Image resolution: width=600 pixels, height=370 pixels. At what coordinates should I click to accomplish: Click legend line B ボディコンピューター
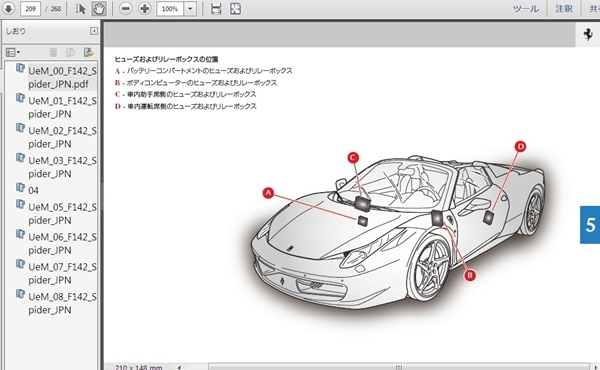tap(196, 83)
